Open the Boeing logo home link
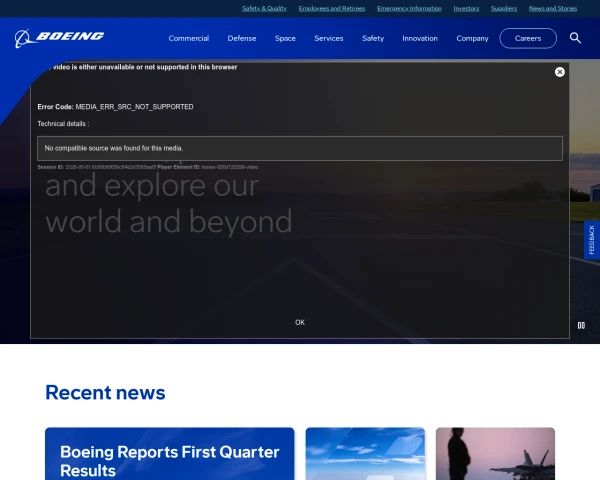Image resolution: width=600 pixels, height=480 pixels. 59,38
